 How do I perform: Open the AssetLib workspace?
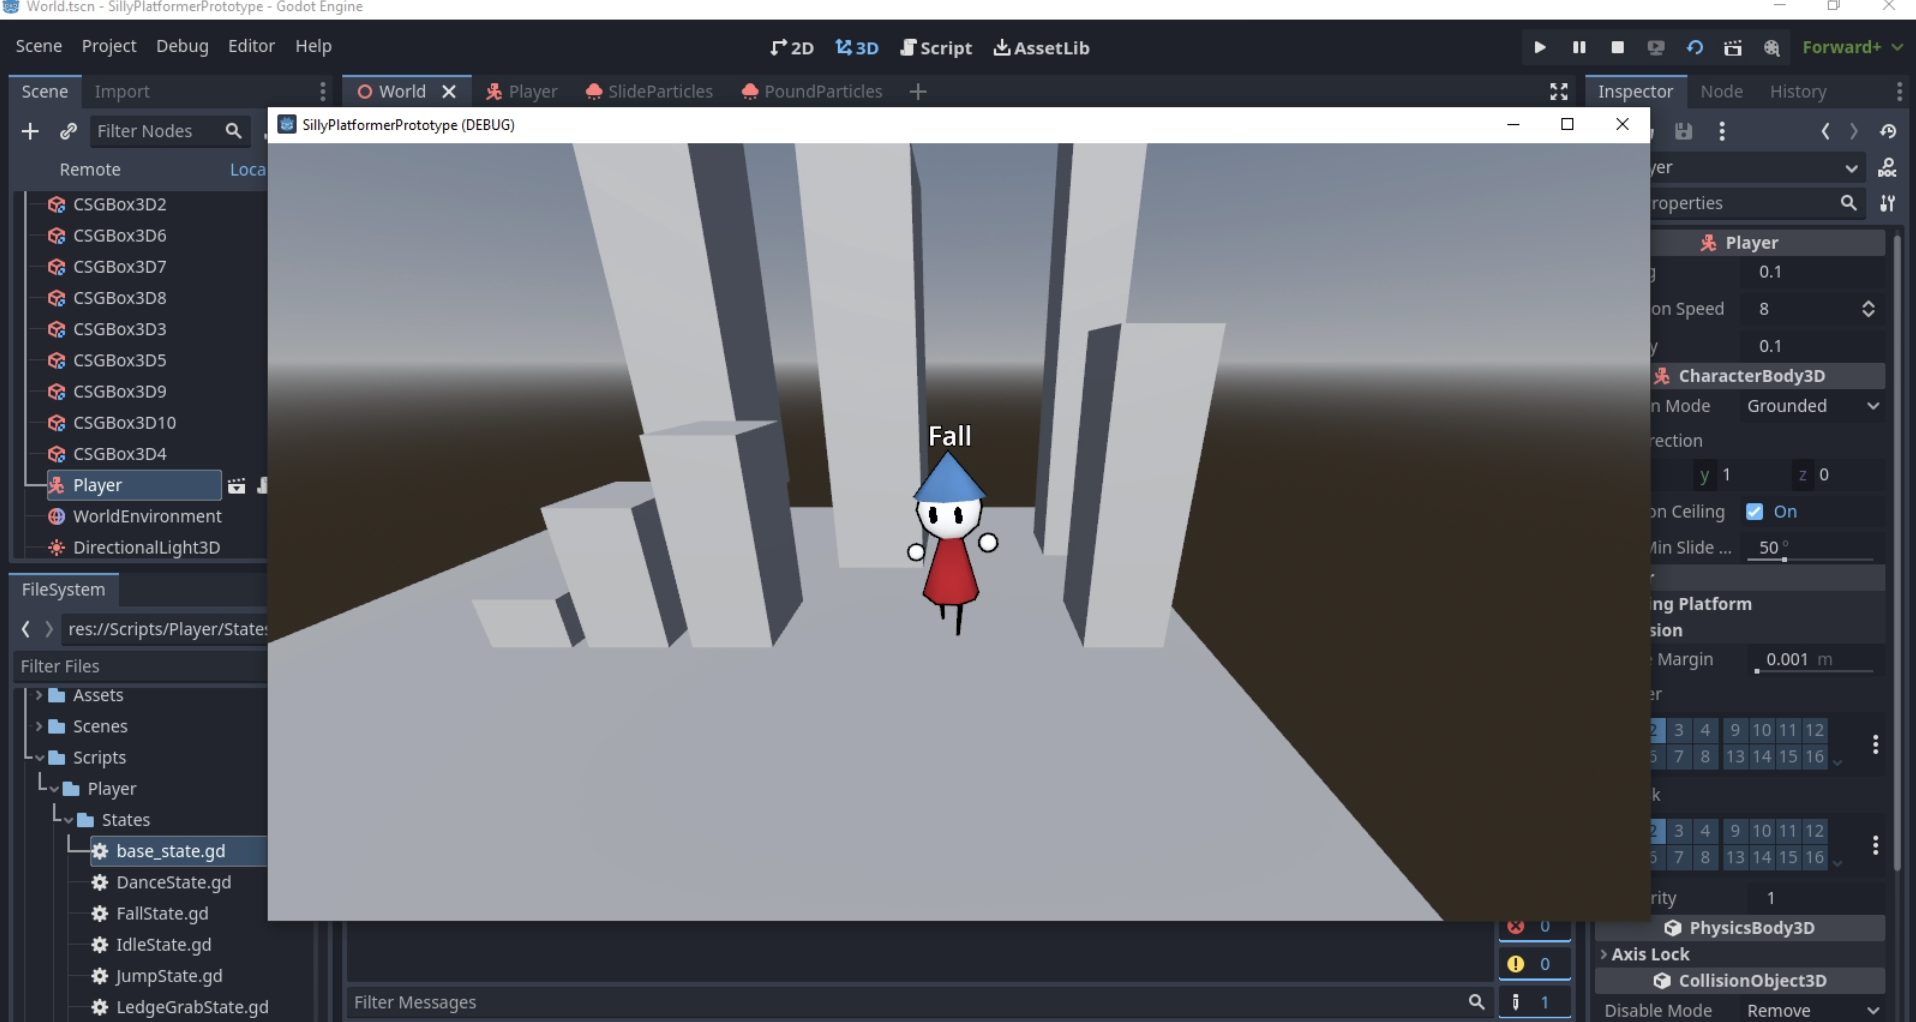(x=1043, y=47)
